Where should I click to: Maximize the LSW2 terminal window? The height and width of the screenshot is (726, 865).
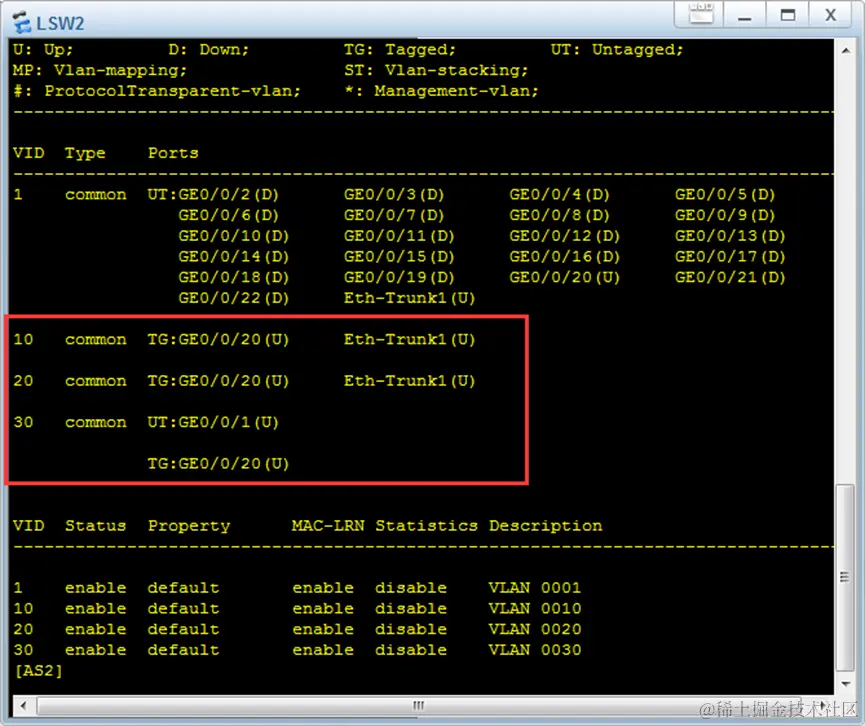788,14
